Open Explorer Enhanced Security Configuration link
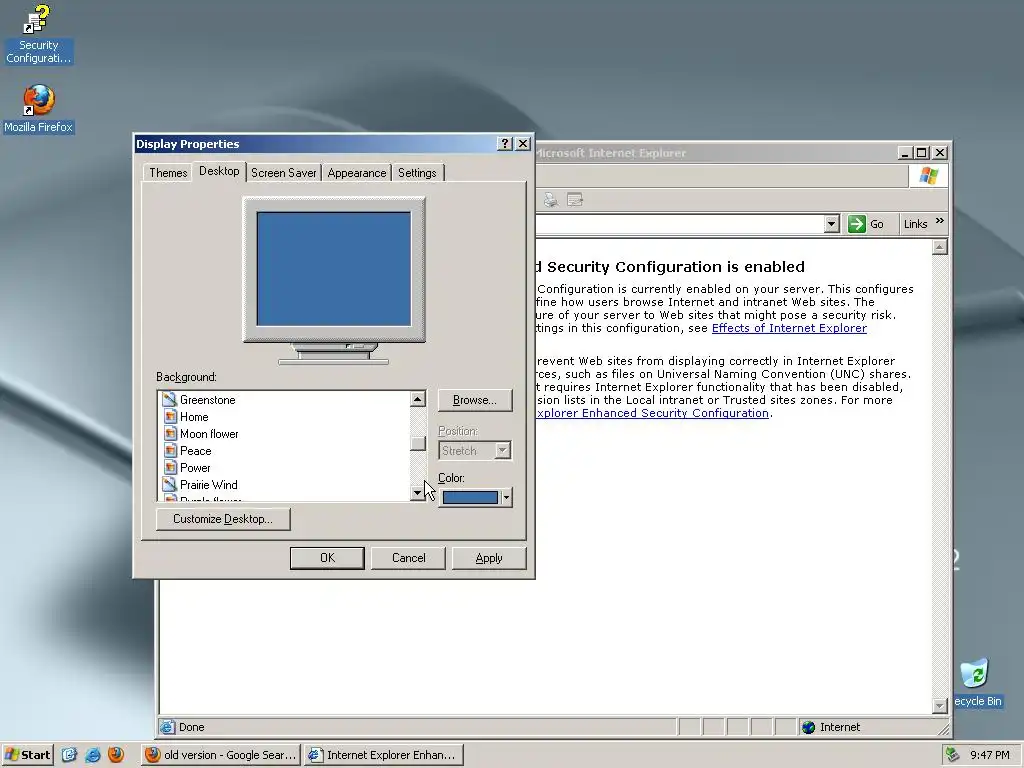Screen dimensions: 1024x768 coord(652,413)
